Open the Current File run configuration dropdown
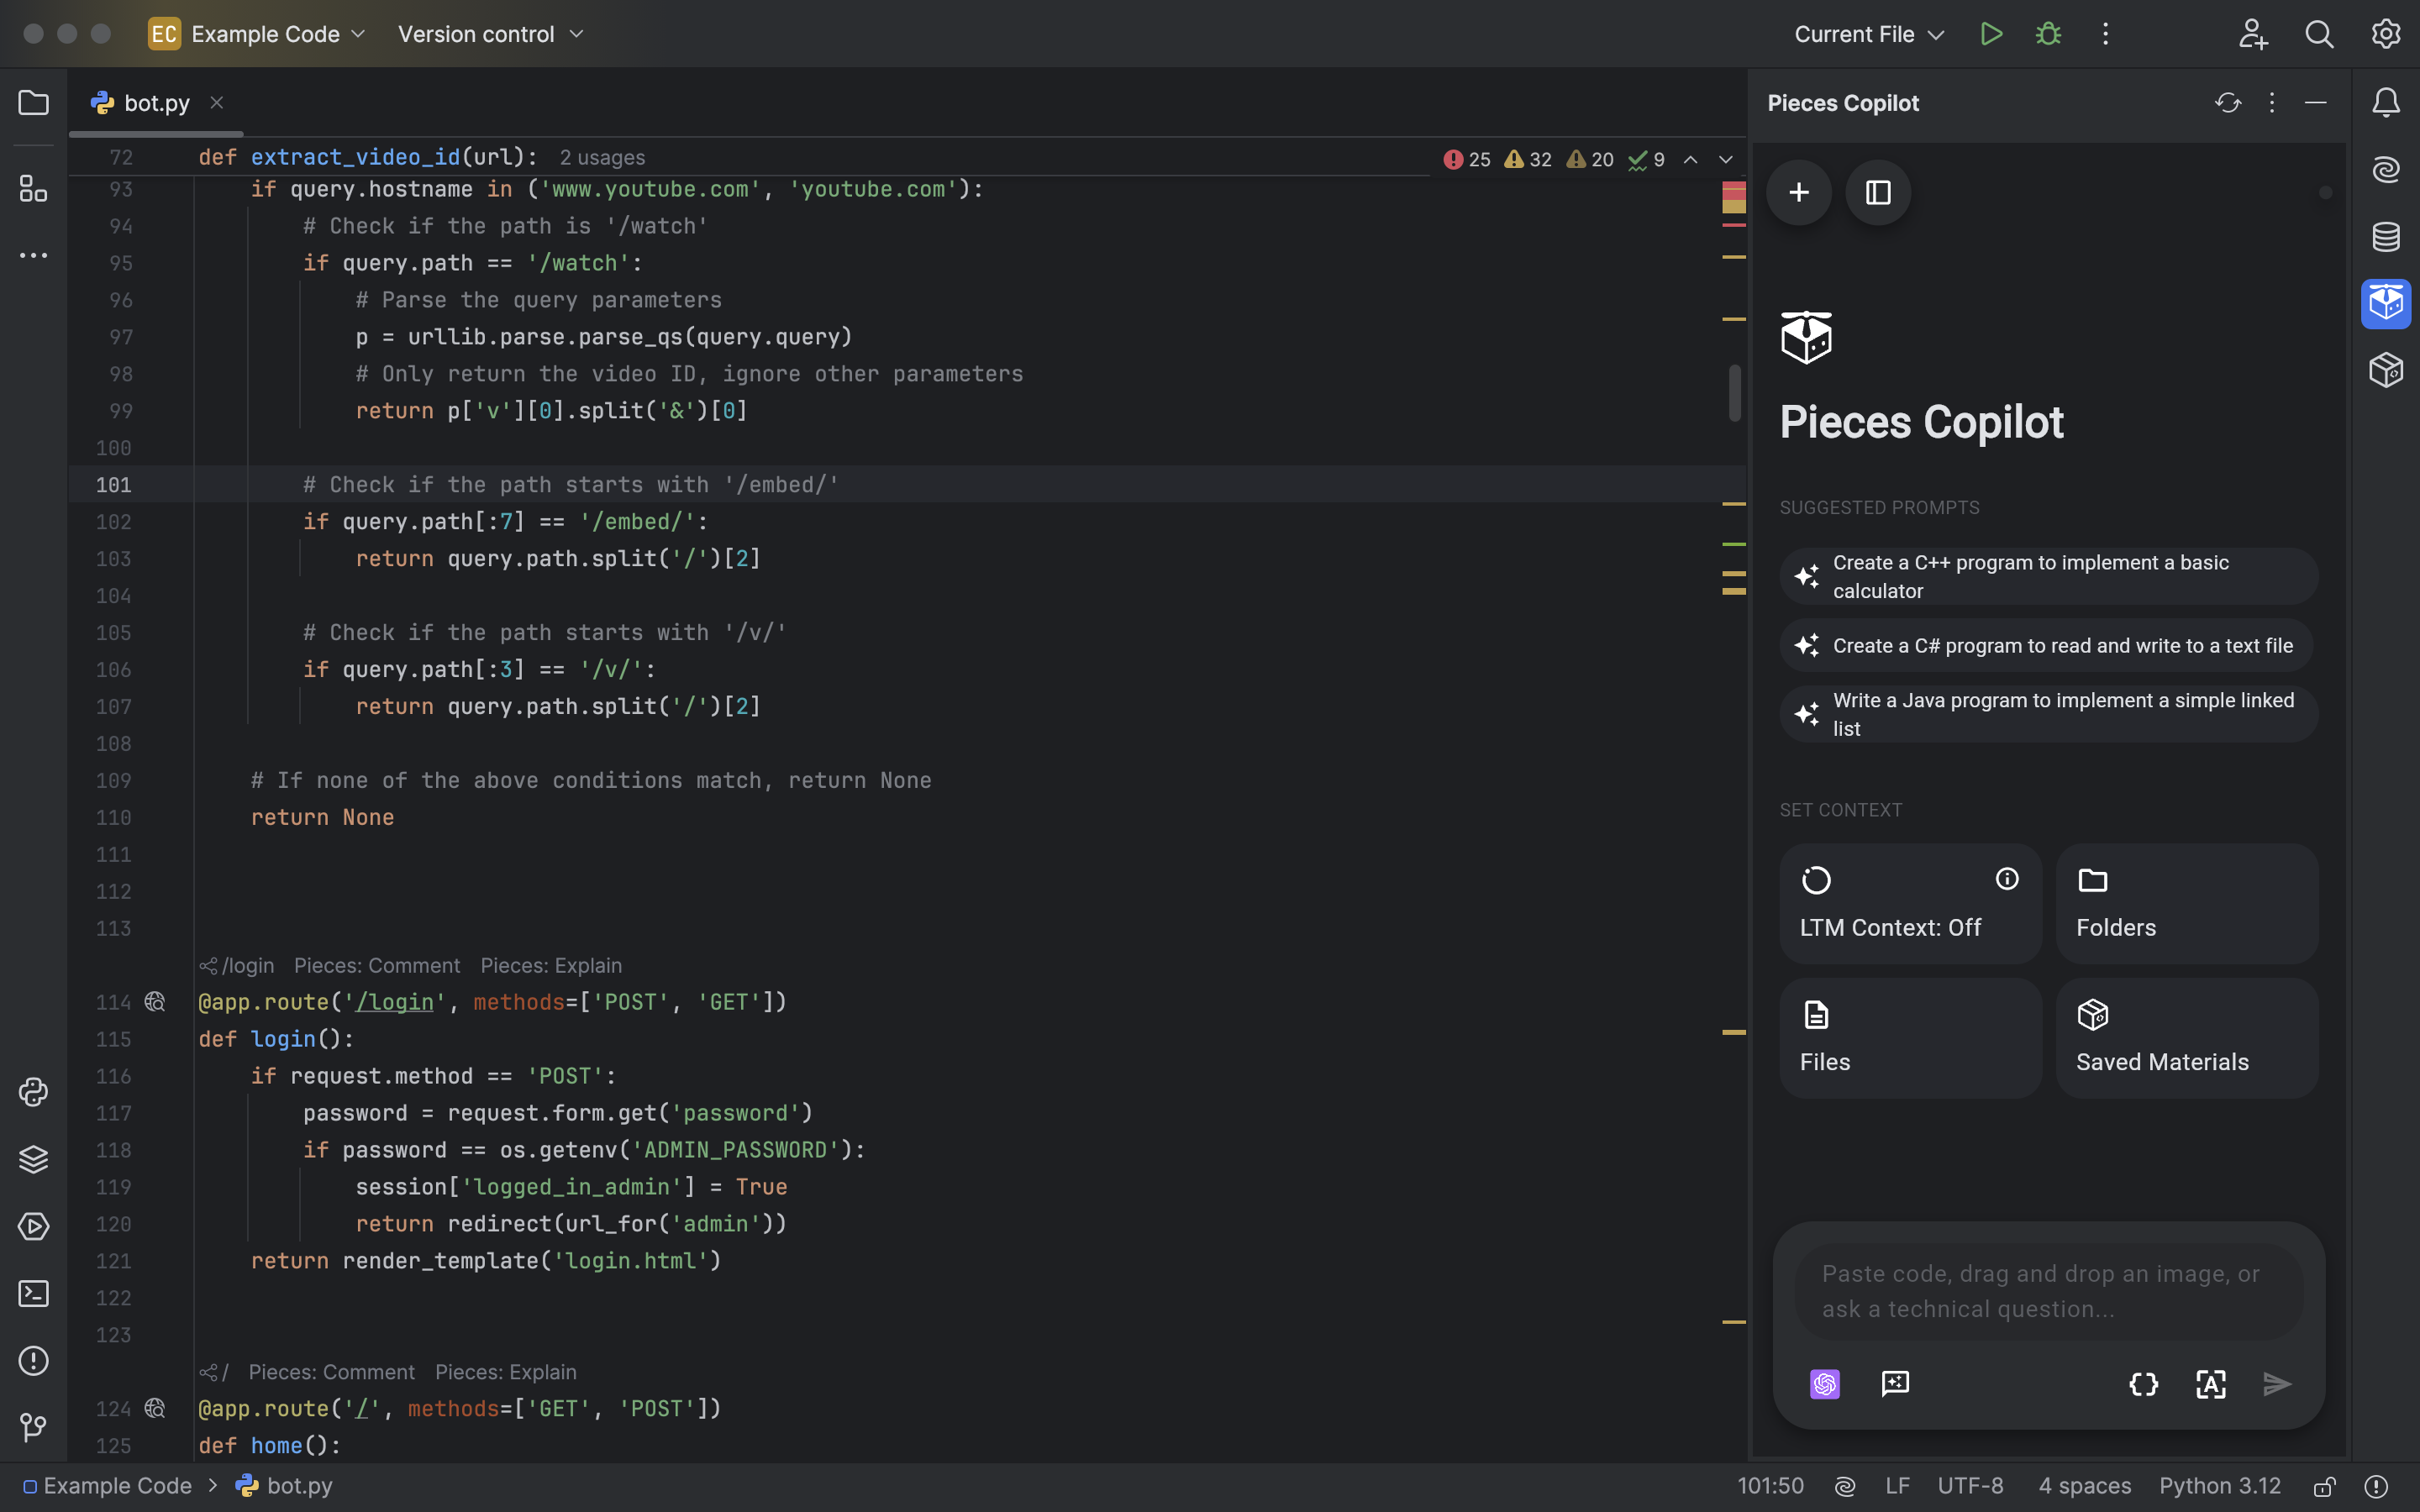This screenshot has width=2420, height=1512. (1868, 34)
